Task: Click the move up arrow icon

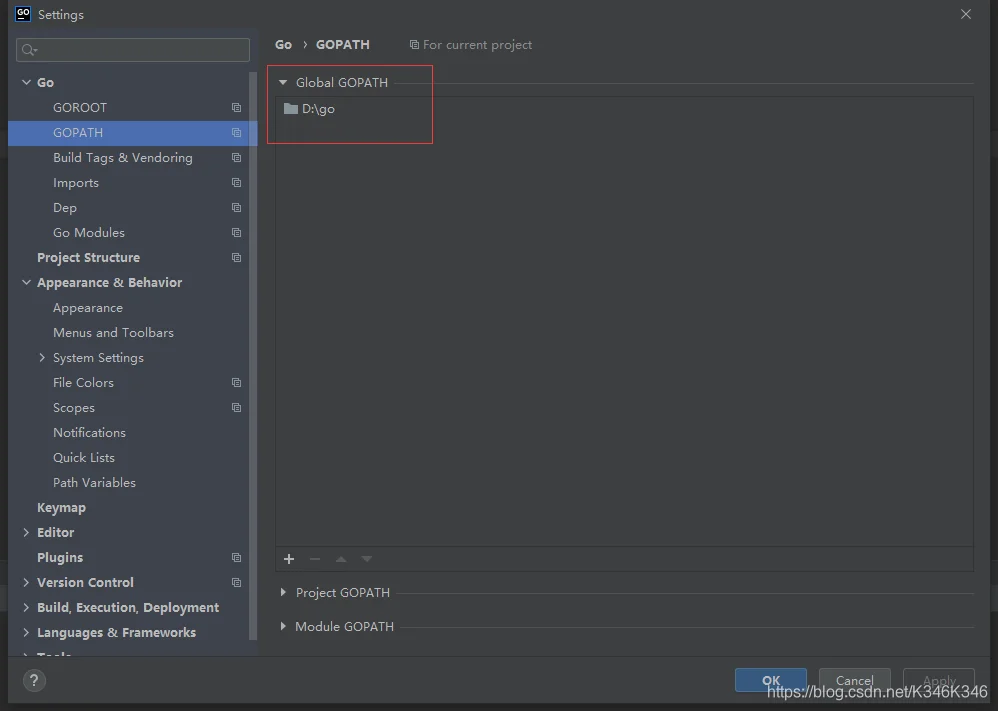Action: tap(341, 559)
